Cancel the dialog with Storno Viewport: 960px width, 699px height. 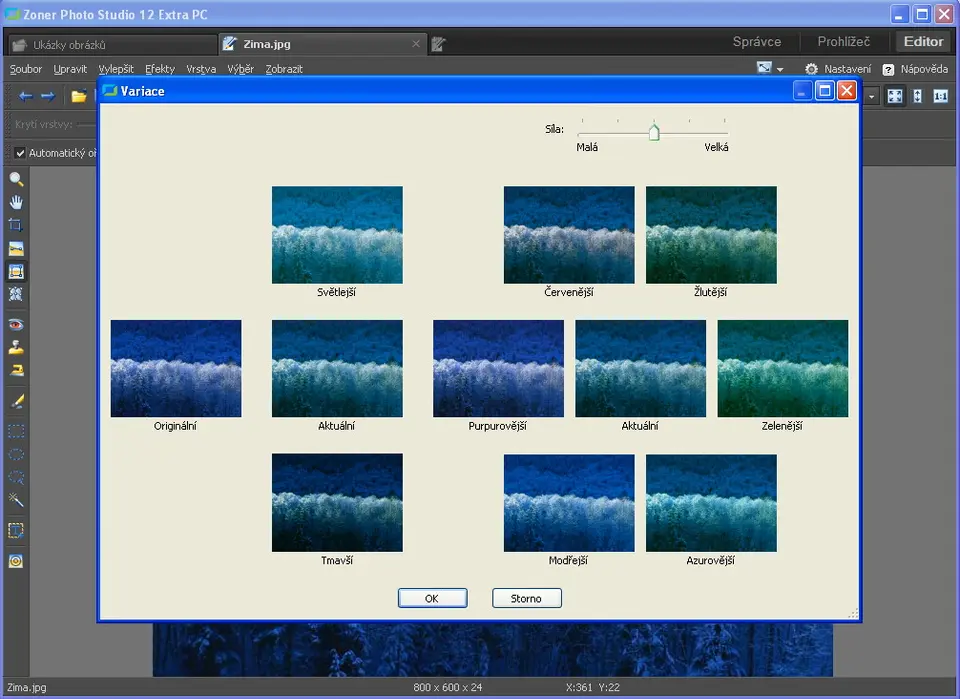tap(526, 598)
